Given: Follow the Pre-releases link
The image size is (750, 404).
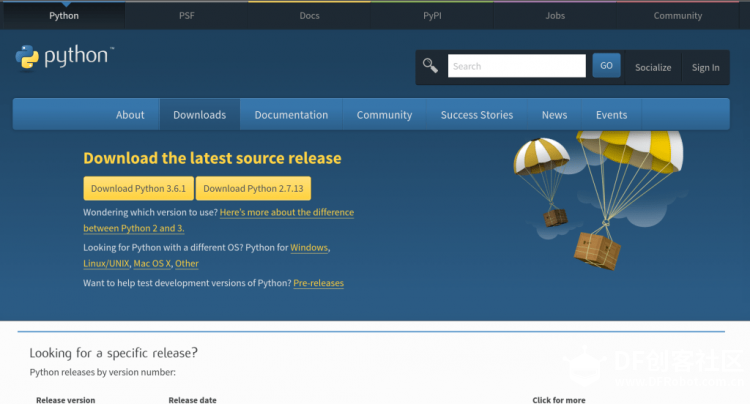Looking at the screenshot, I should pos(319,283).
